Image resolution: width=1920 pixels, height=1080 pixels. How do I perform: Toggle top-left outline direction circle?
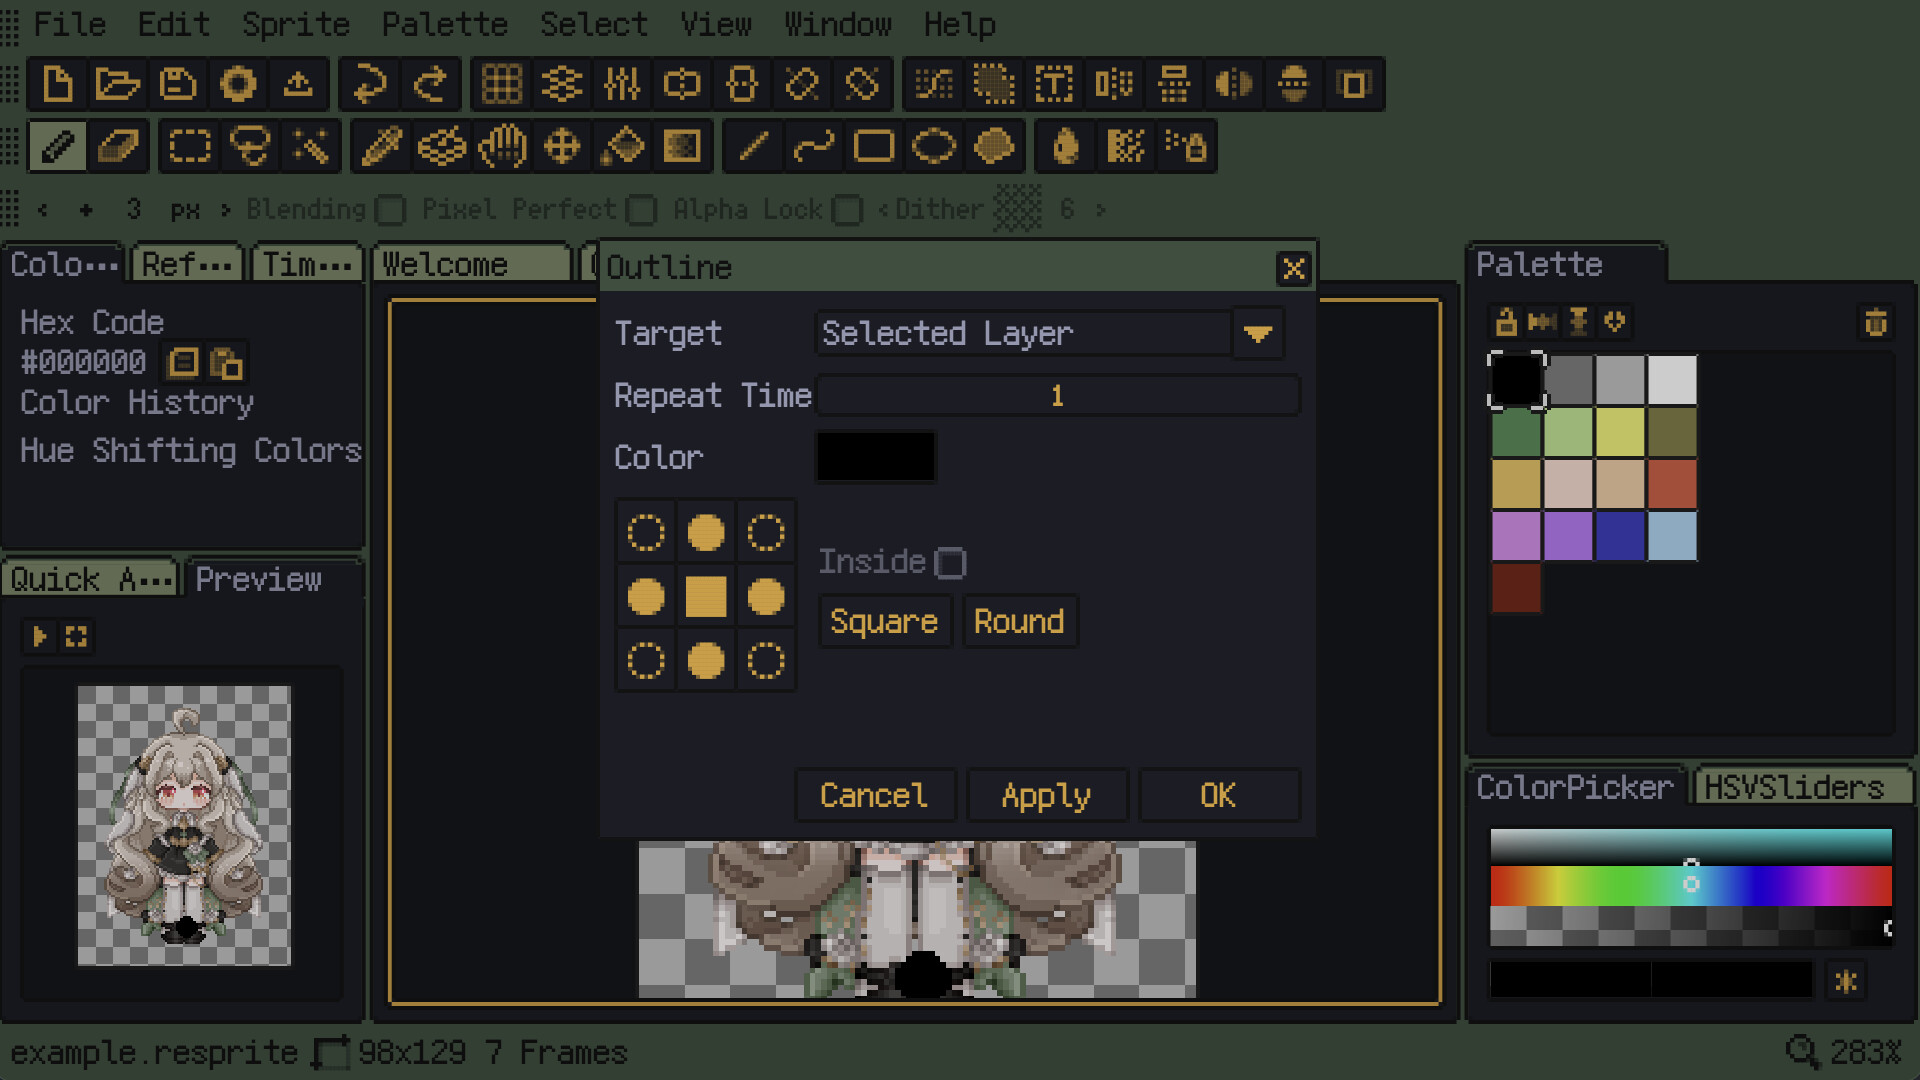pos(646,533)
